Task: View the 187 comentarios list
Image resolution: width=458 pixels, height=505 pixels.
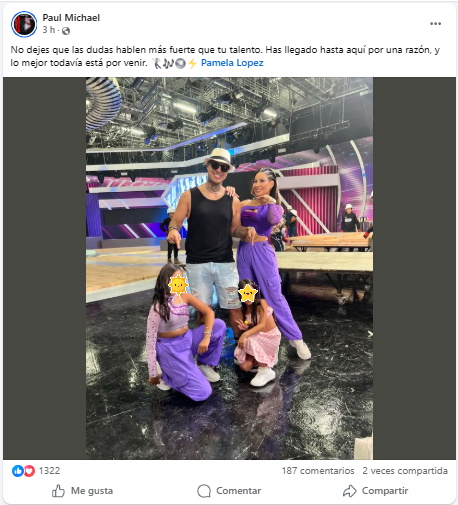Action: (x=318, y=471)
